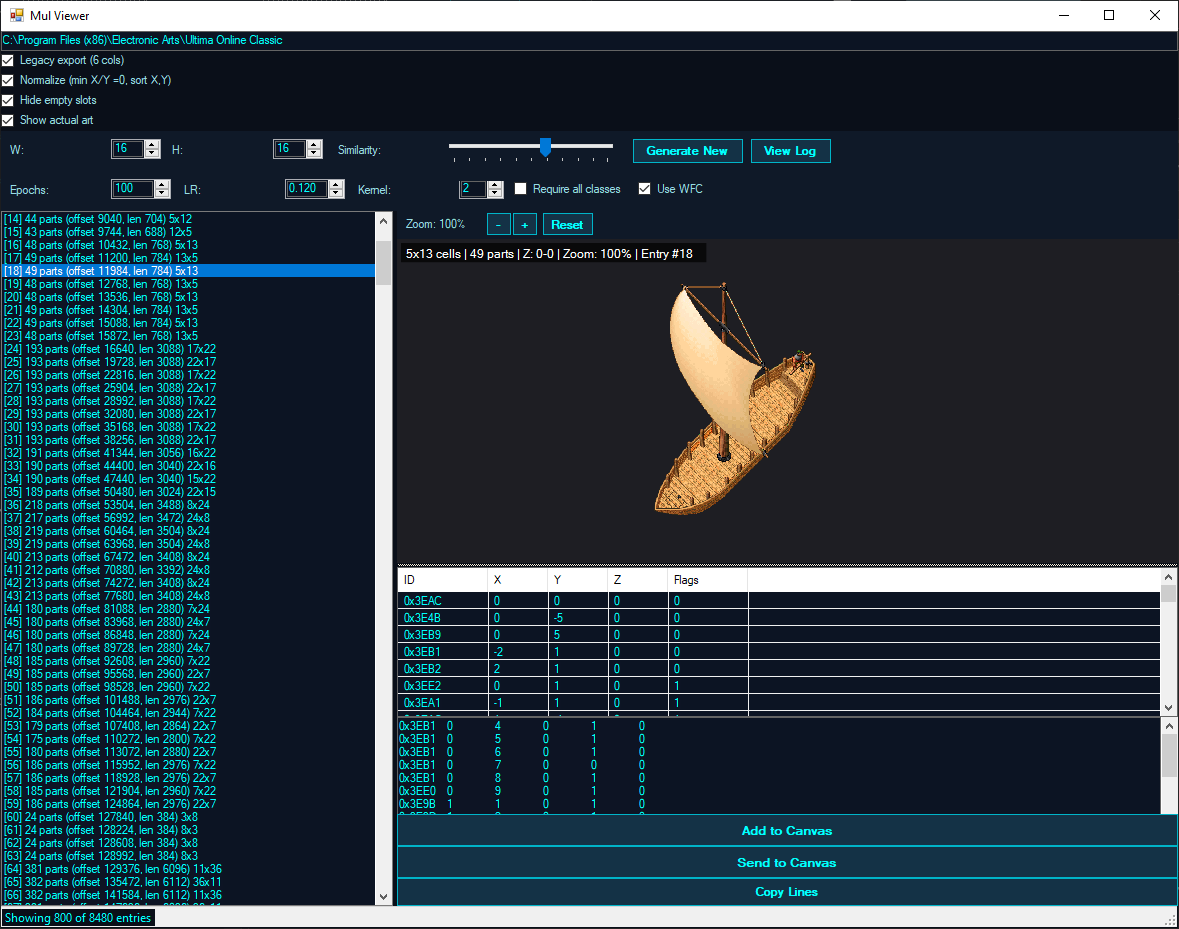
Task: Increase Kernel value with up arrow
Action: coord(495,185)
